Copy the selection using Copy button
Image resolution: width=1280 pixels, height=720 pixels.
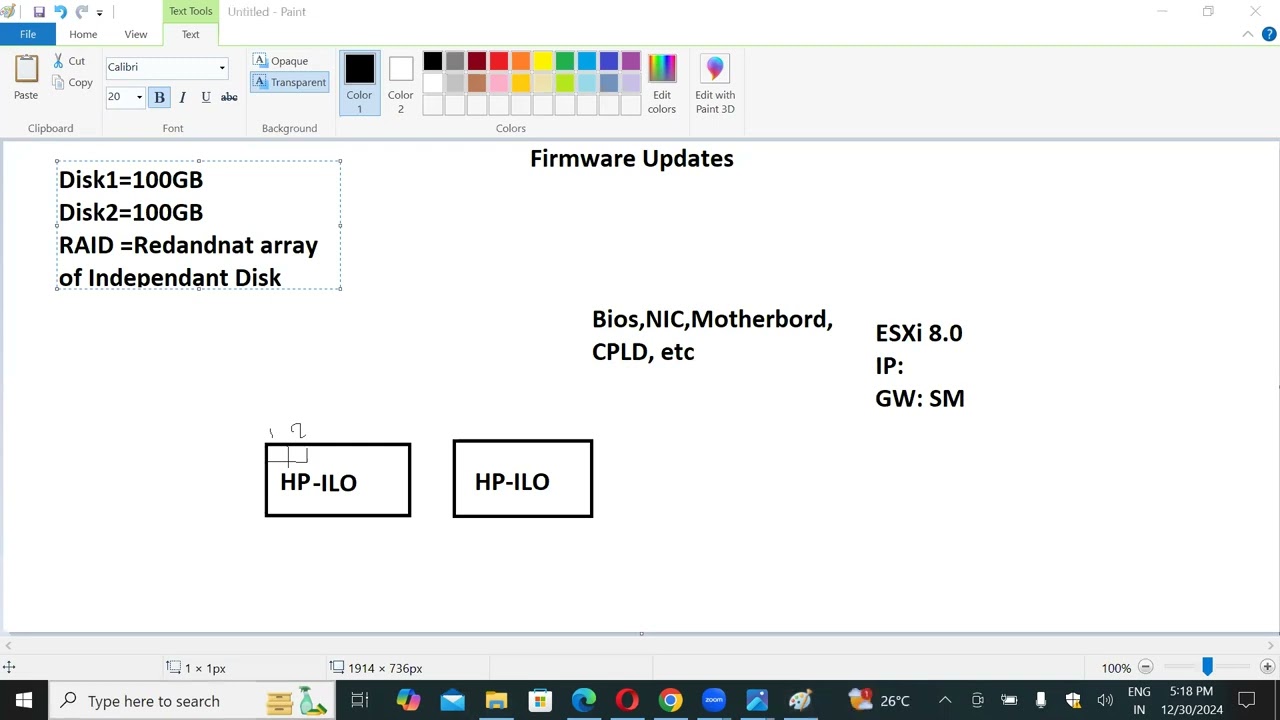pyautogui.click(x=72, y=83)
